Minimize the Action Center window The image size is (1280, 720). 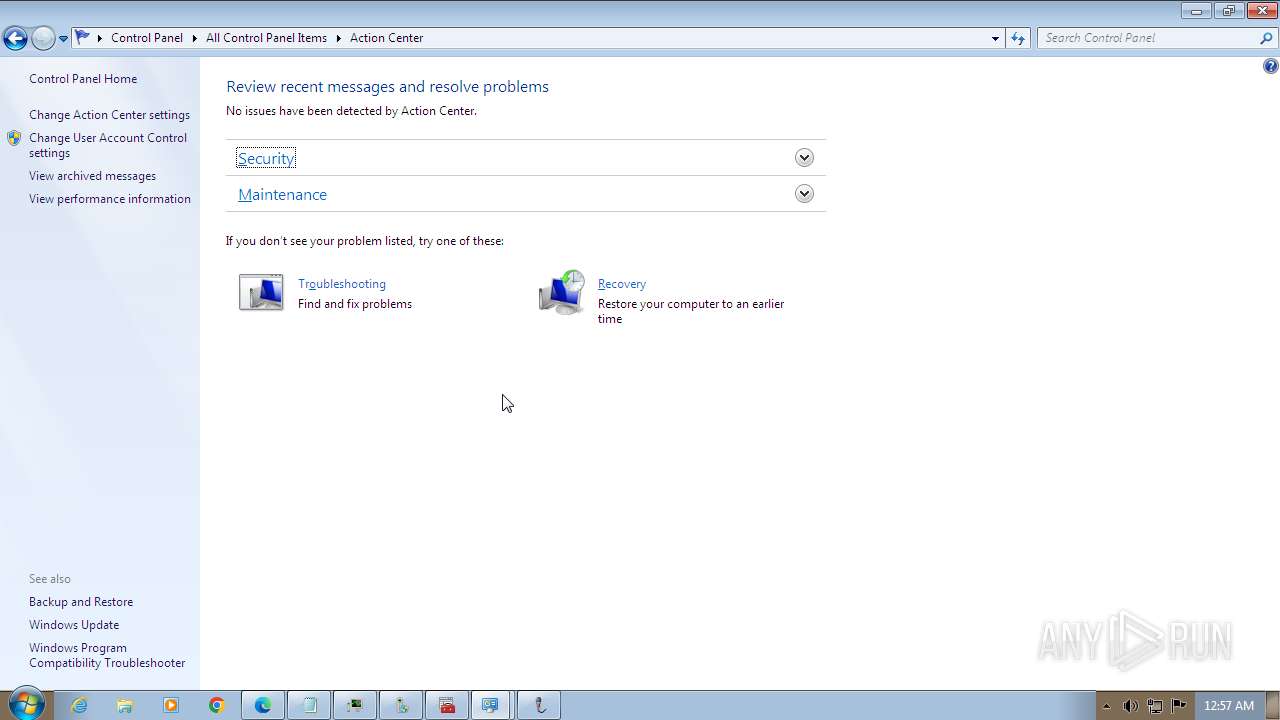[1196, 11]
